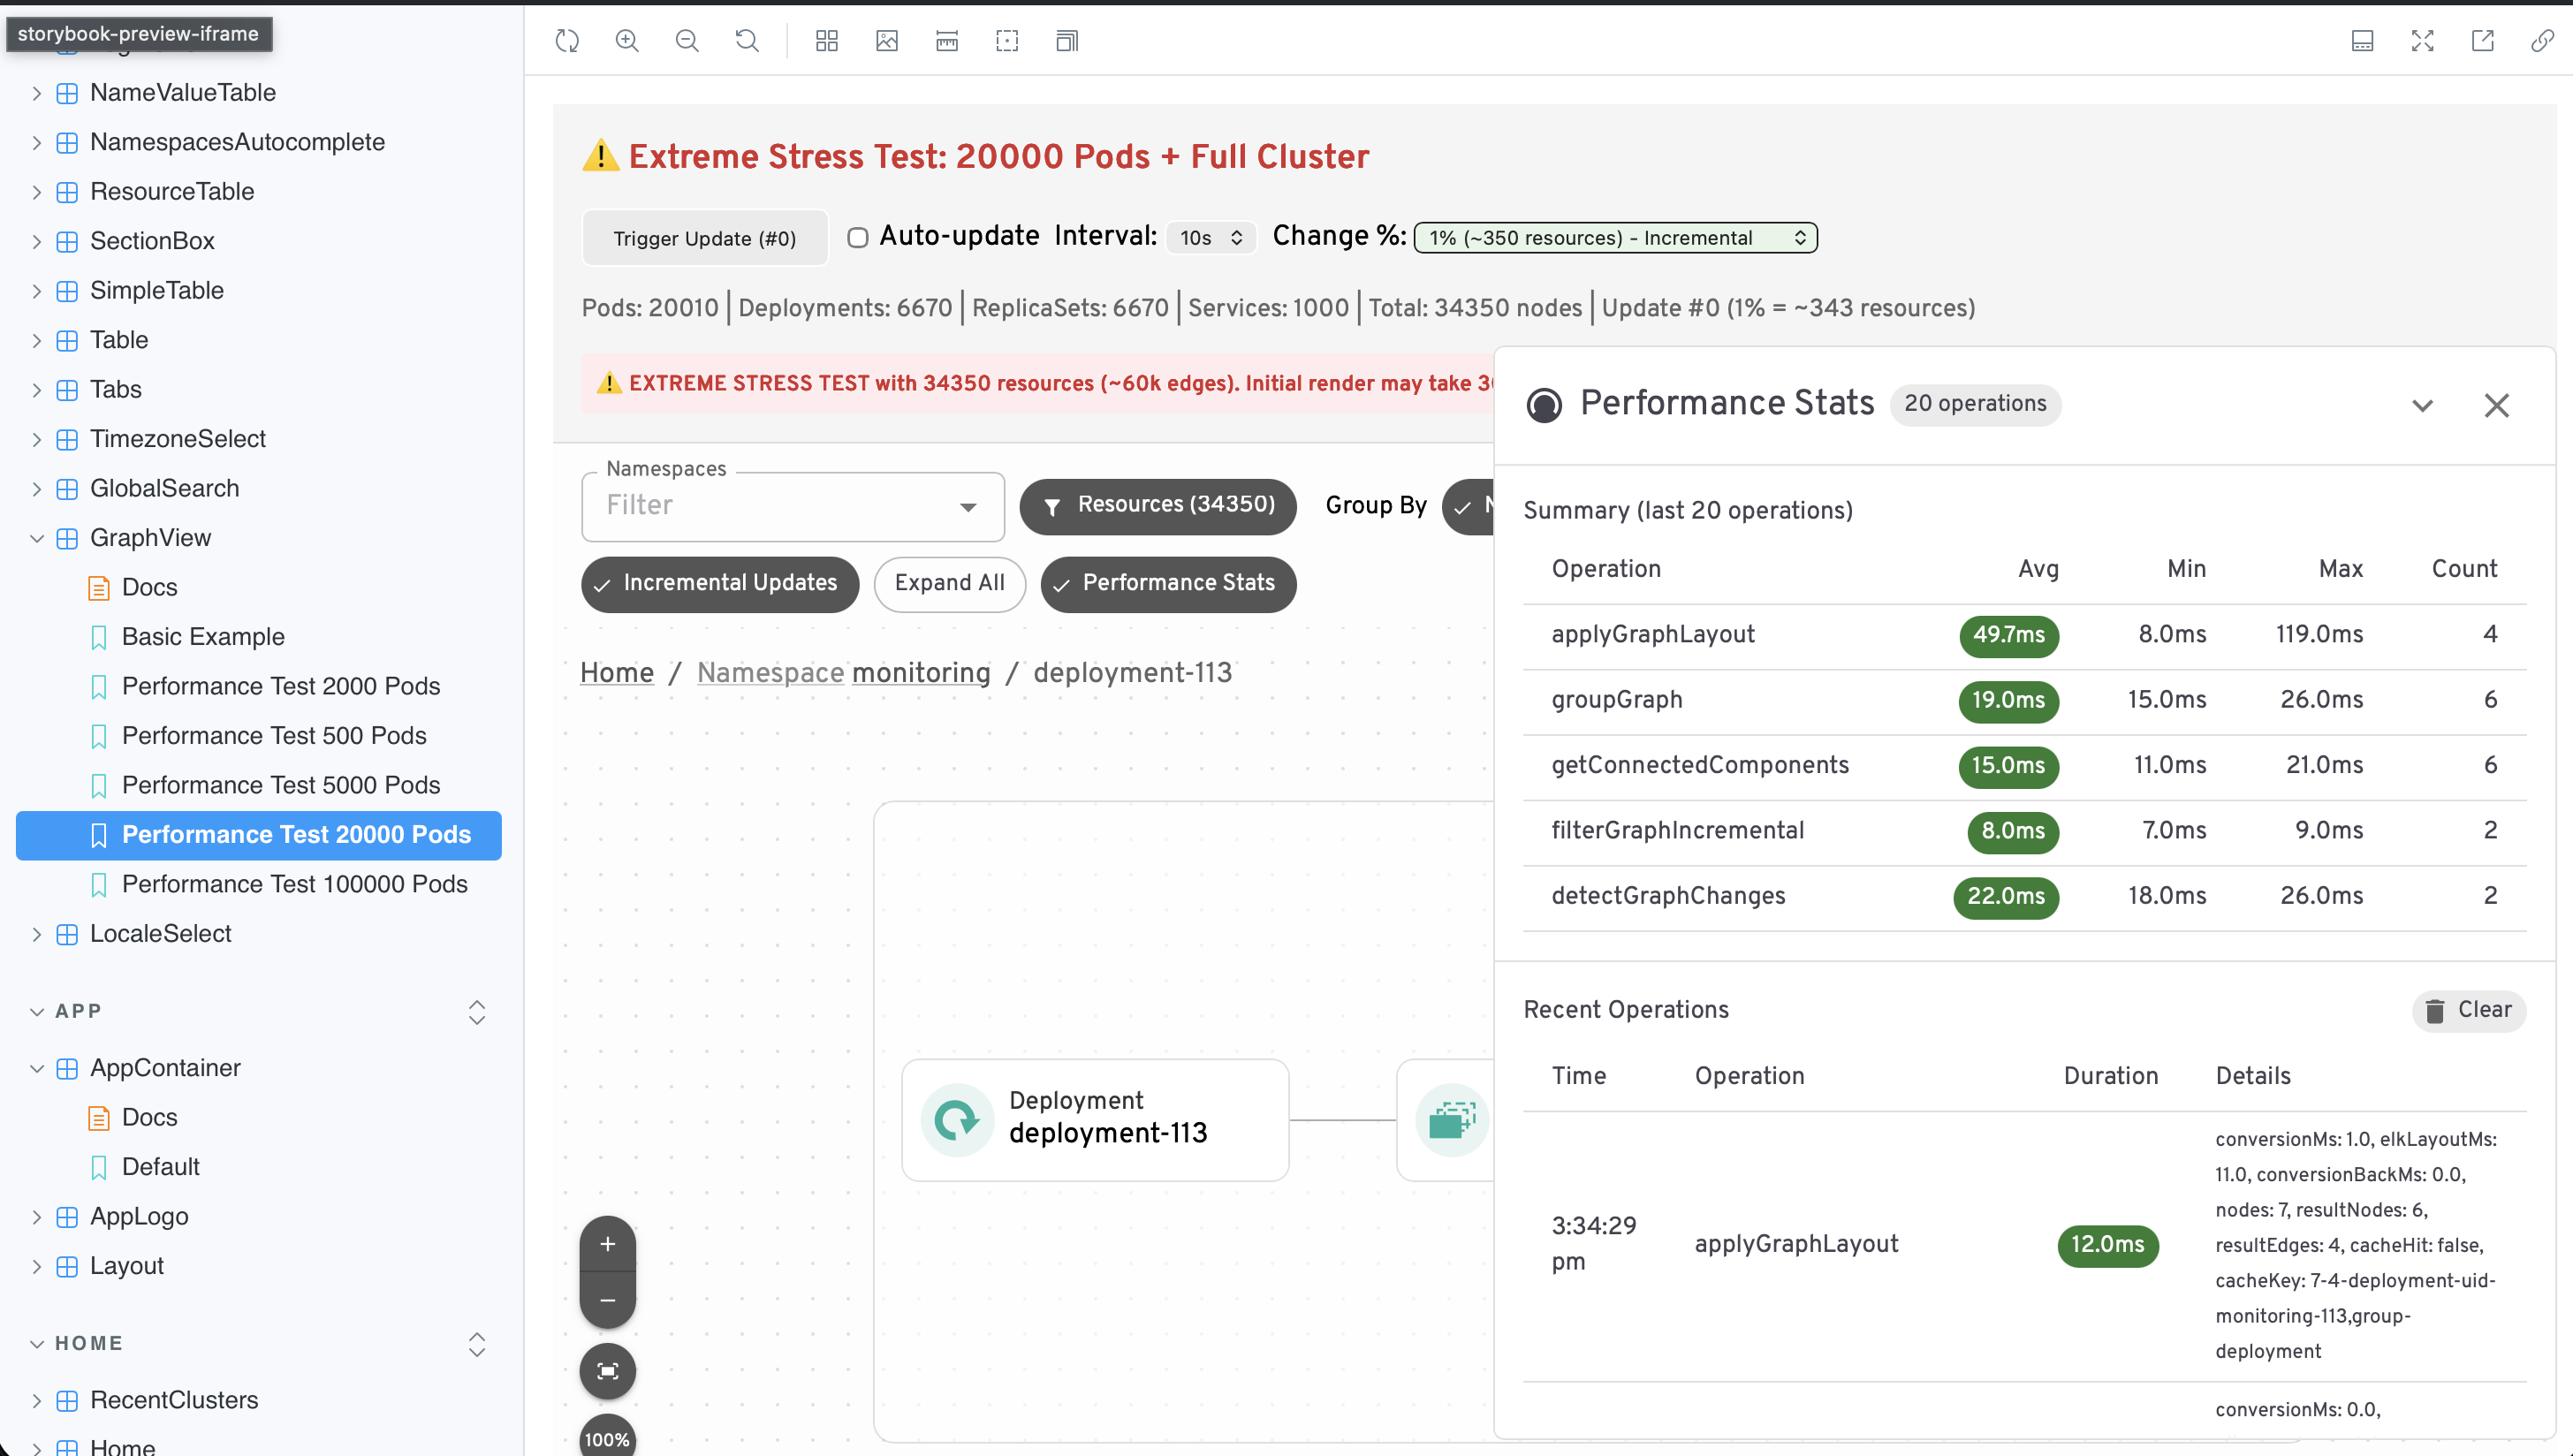The image size is (2573, 1456).
Task: Click the zoom out magnifier in the toolbar
Action: tap(687, 41)
